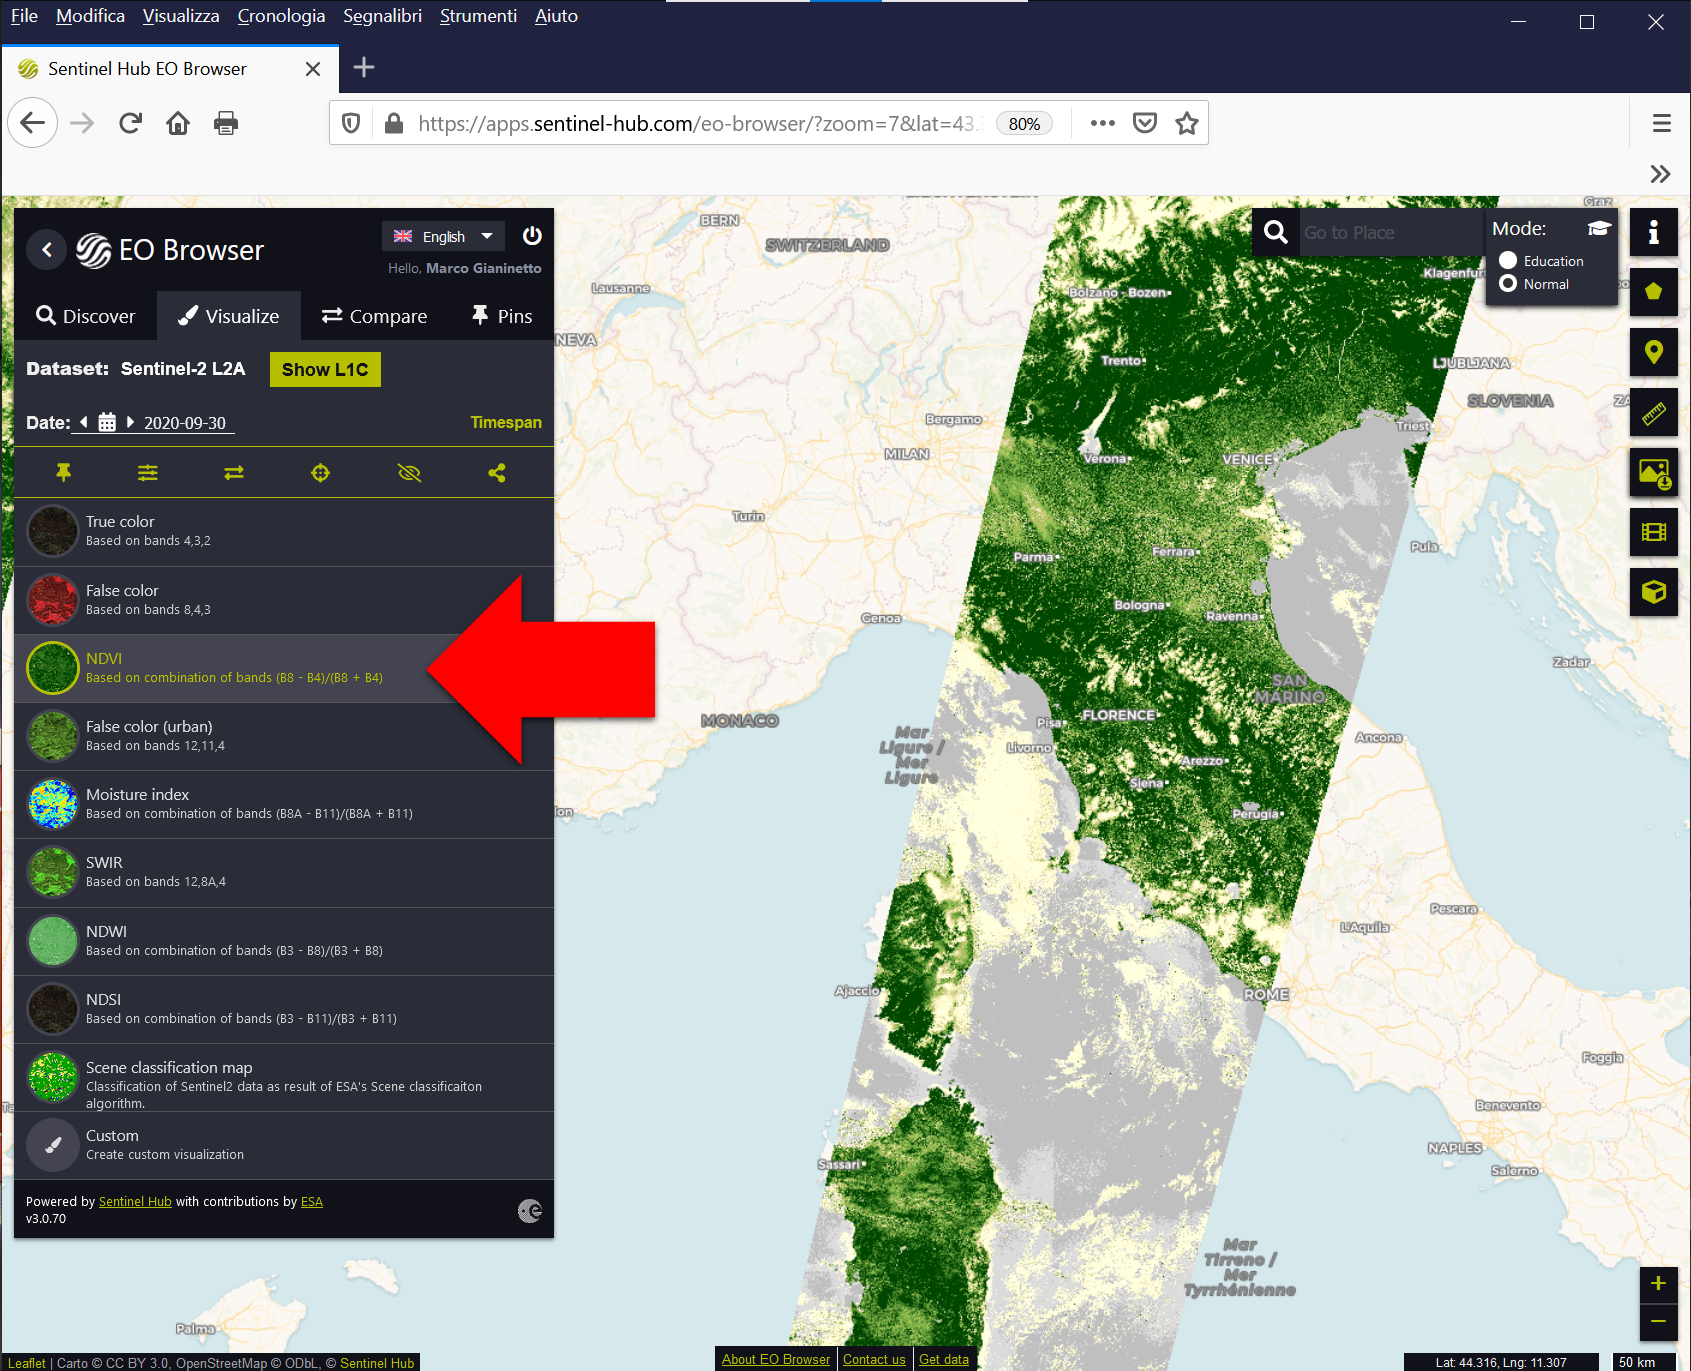This screenshot has width=1691, height=1371.
Task: Open the Cronologia menu
Action: [x=281, y=16]
